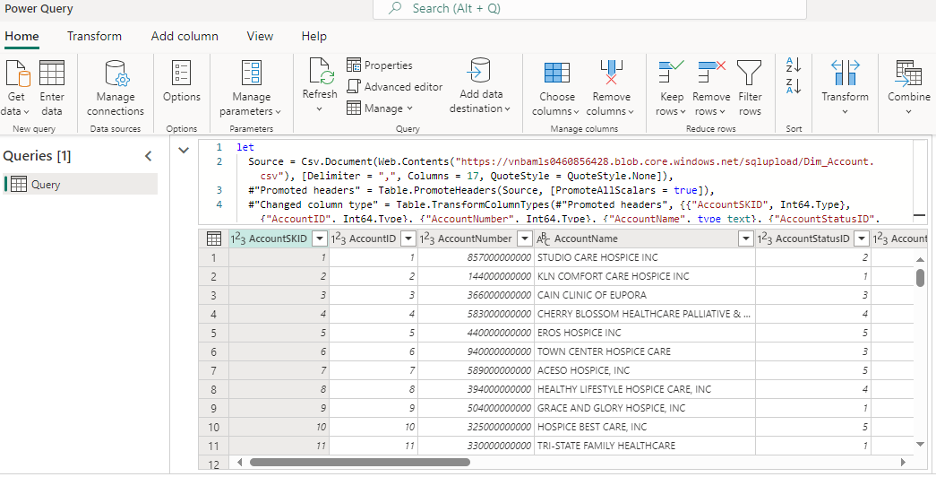
Task: Switch to the Add column tab
Action: (184, 36)
